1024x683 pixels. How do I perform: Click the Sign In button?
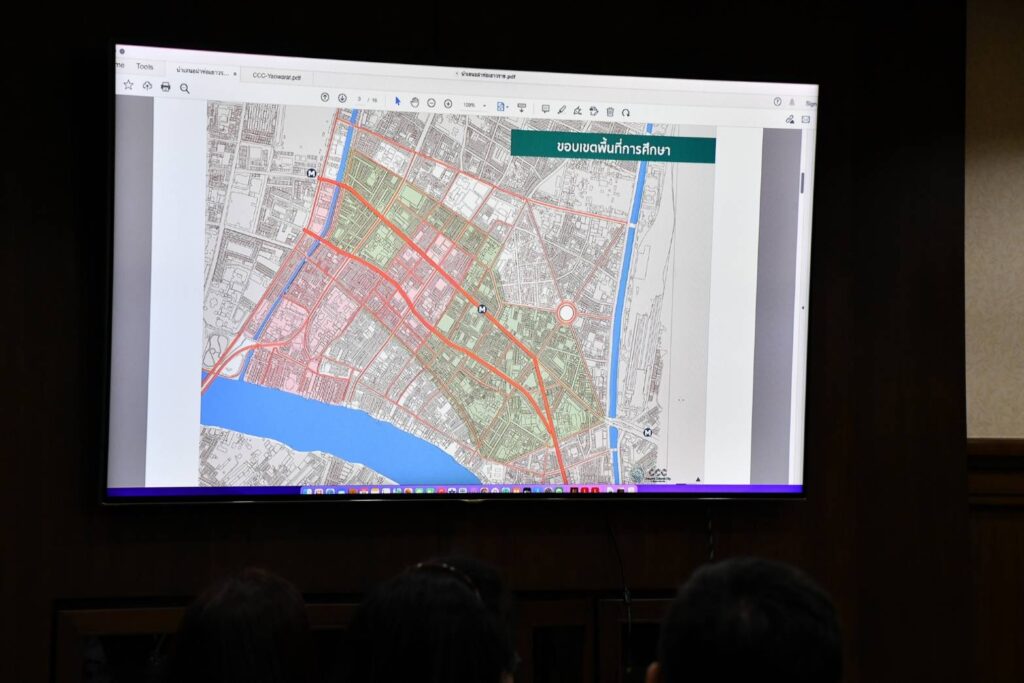810,103
